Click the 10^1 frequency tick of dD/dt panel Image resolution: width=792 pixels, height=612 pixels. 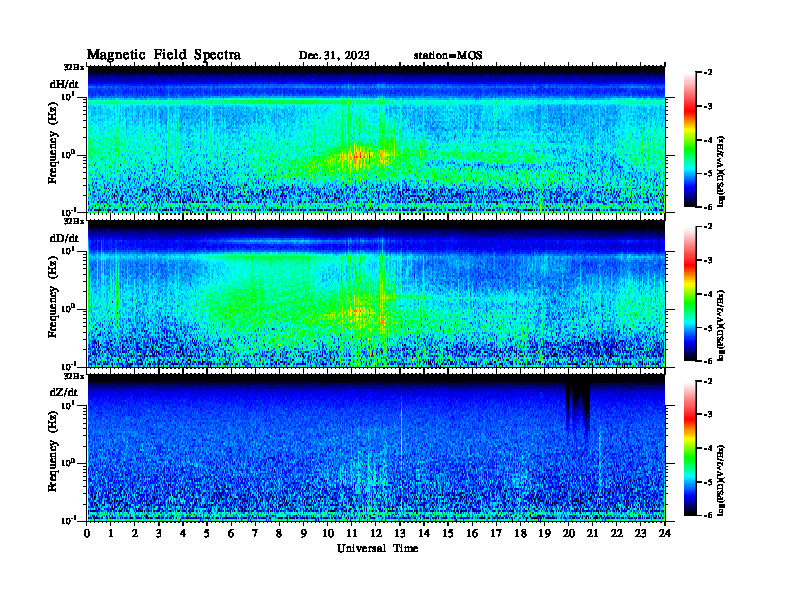[68, 250]
